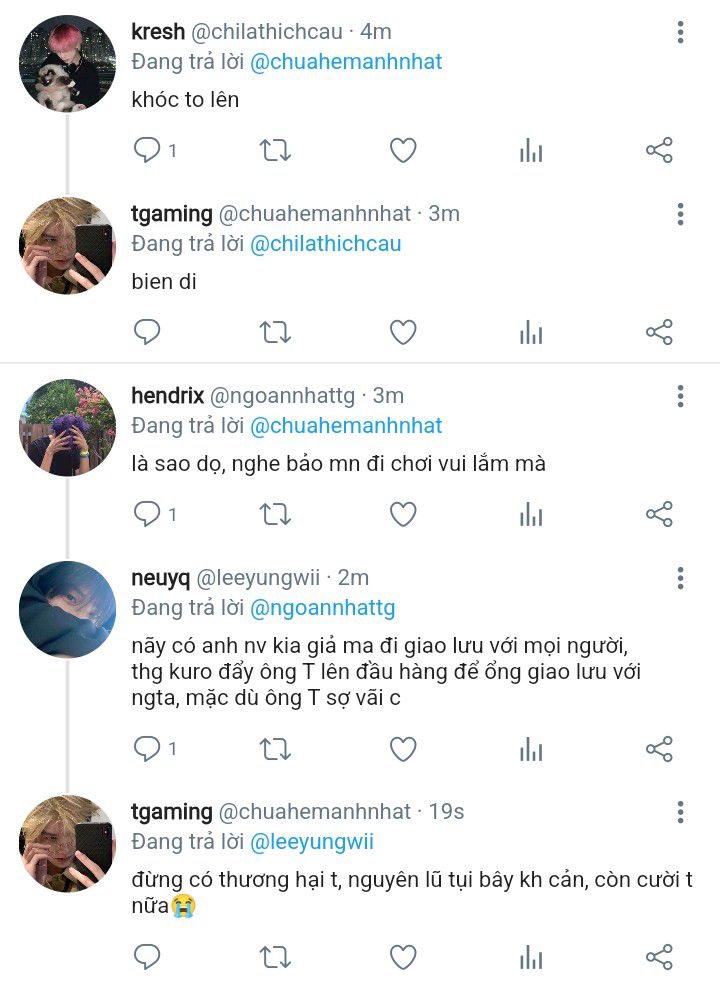Retweet neuyq's tweet about giả ma
Screen dimensions: 720x984
click(x=275, y=749)
